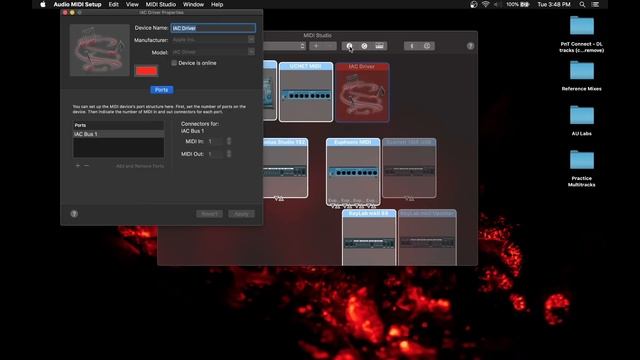Click the add device plus button in MIDI Studio
640x360 pixels.
pyautogui.click(x=316, y=46)
